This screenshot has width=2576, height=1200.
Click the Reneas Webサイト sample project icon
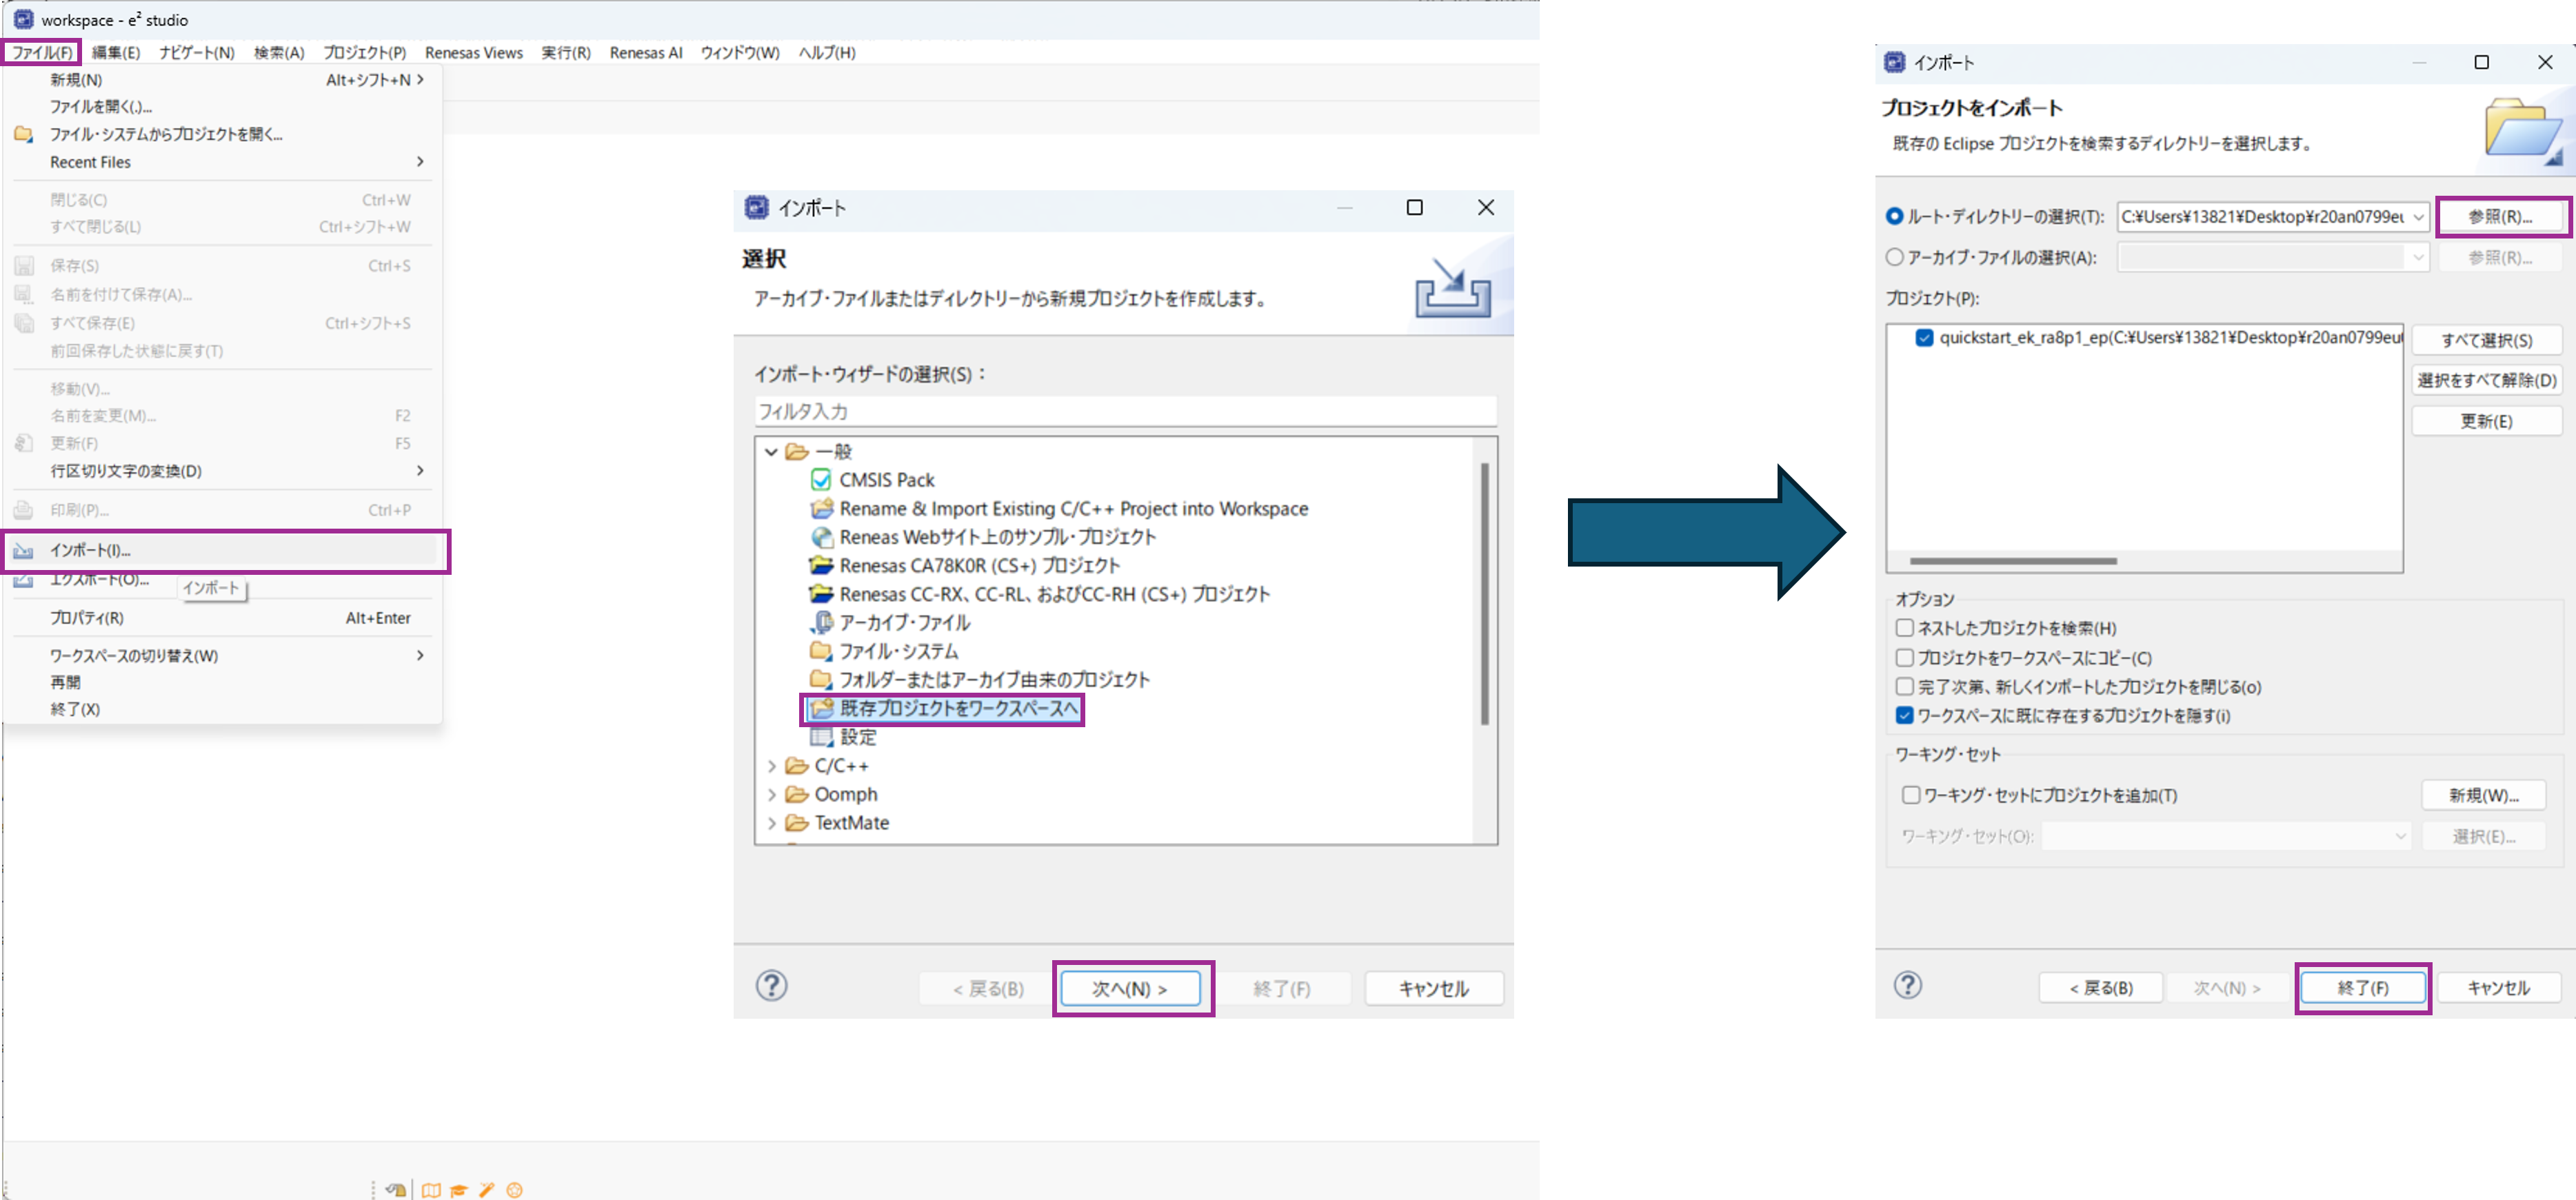click(821, 537)
